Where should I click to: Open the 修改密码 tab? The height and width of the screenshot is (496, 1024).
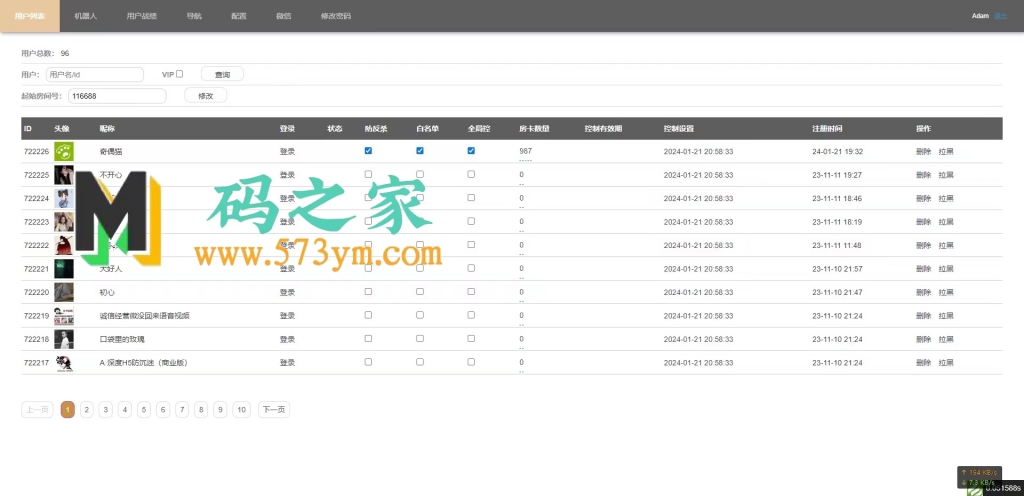click(x=336, y=16)
